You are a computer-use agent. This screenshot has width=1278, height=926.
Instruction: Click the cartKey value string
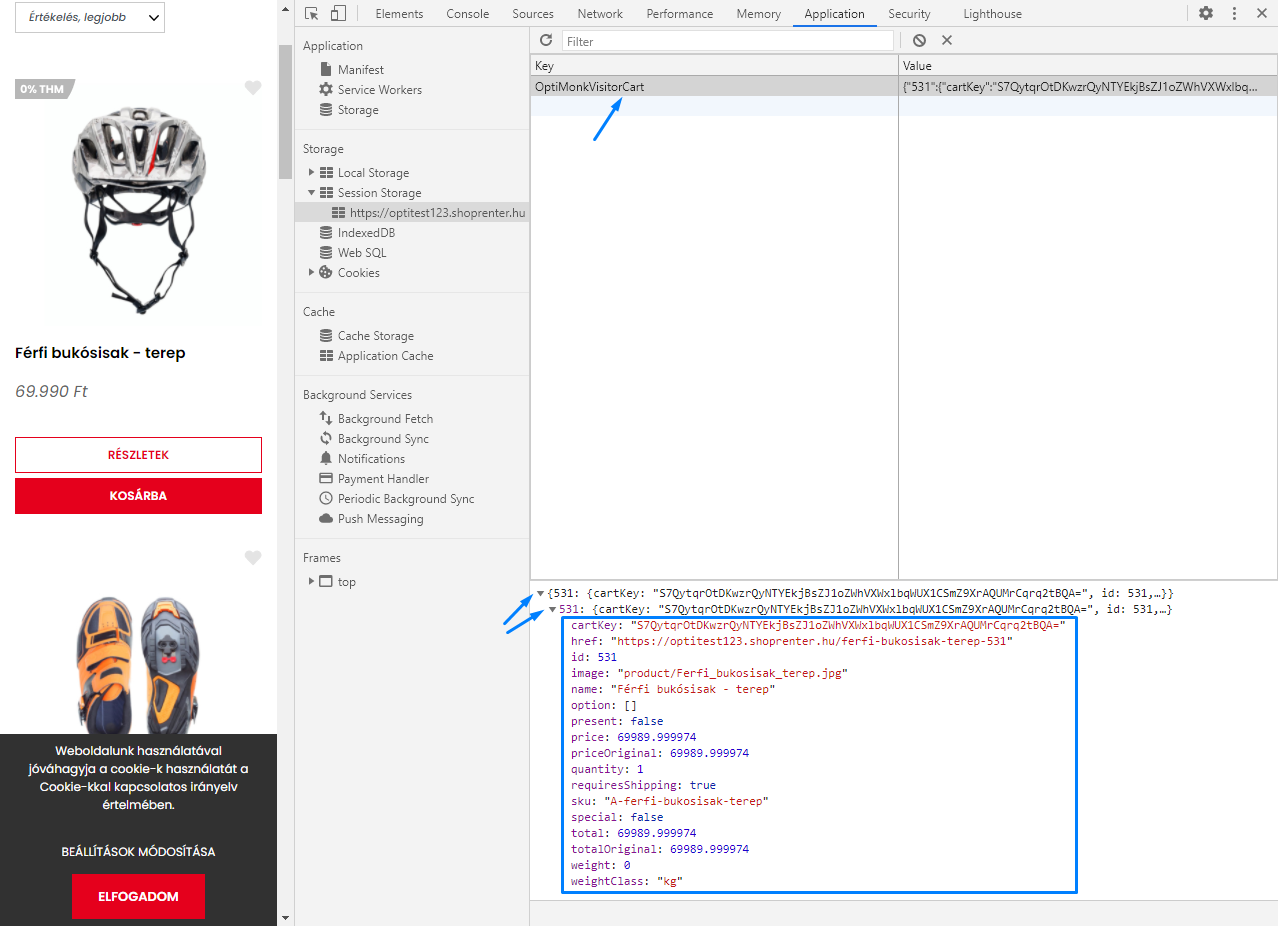tap(848, 625)
